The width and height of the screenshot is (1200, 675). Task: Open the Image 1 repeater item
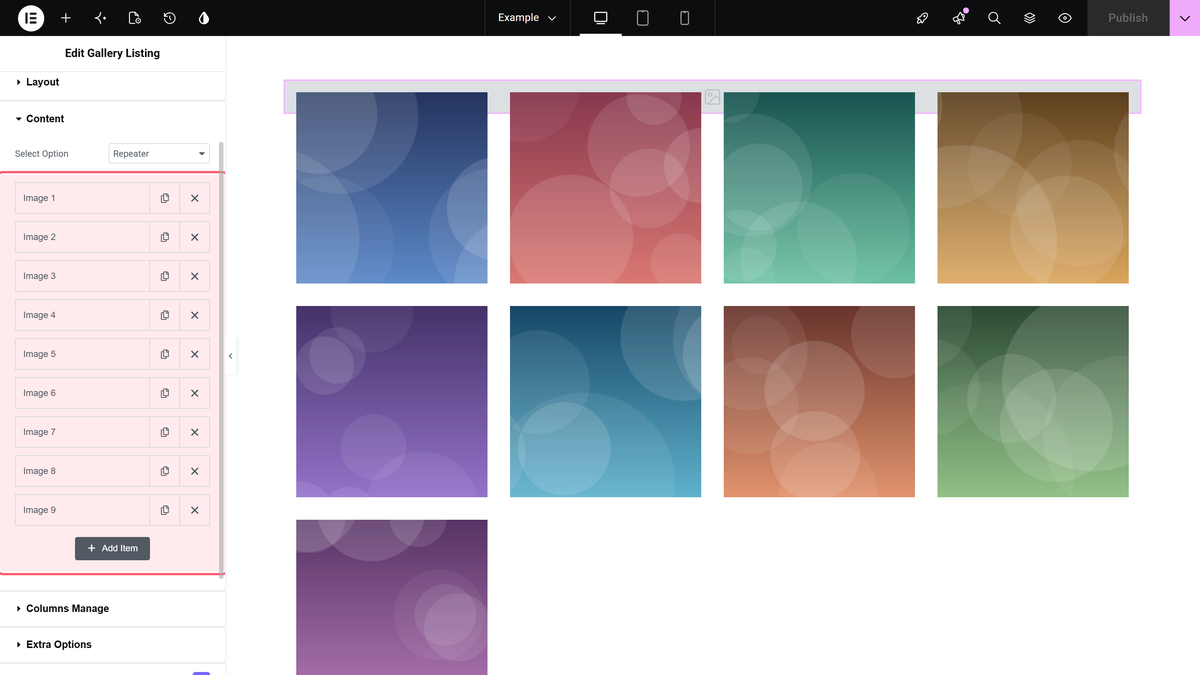tap(82, 198)
